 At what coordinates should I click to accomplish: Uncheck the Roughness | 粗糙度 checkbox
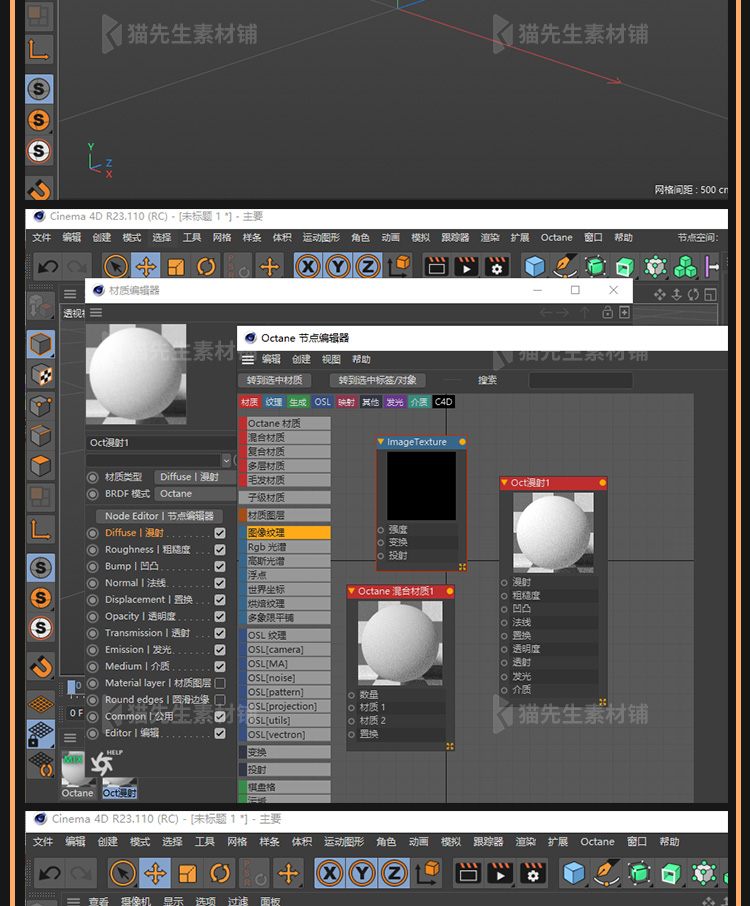pyautogui.click(x=220, y=550)
